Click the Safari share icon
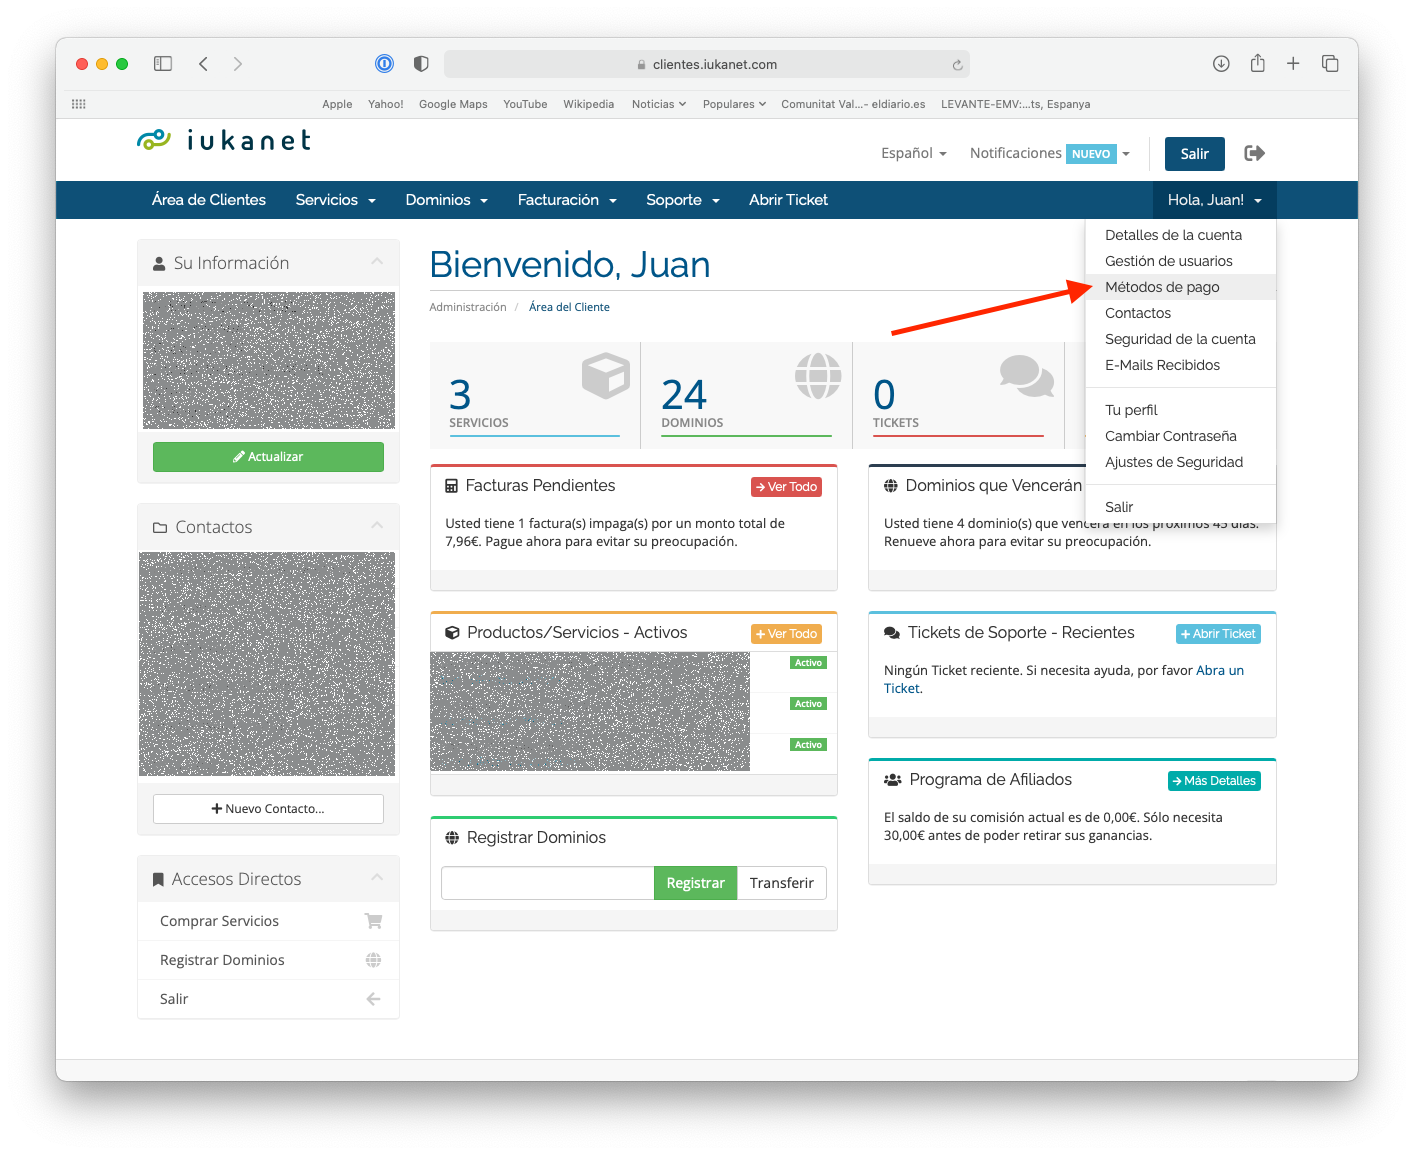1414x1155 pixels. point(1257,63)
